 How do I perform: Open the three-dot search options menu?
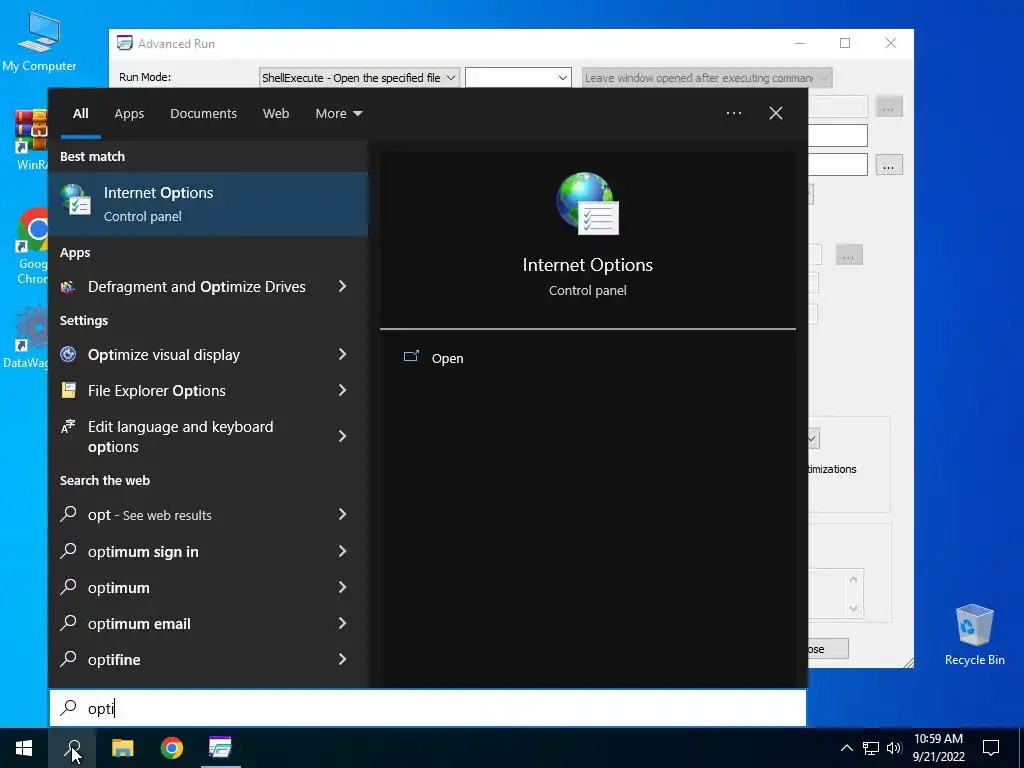(733, 113)
